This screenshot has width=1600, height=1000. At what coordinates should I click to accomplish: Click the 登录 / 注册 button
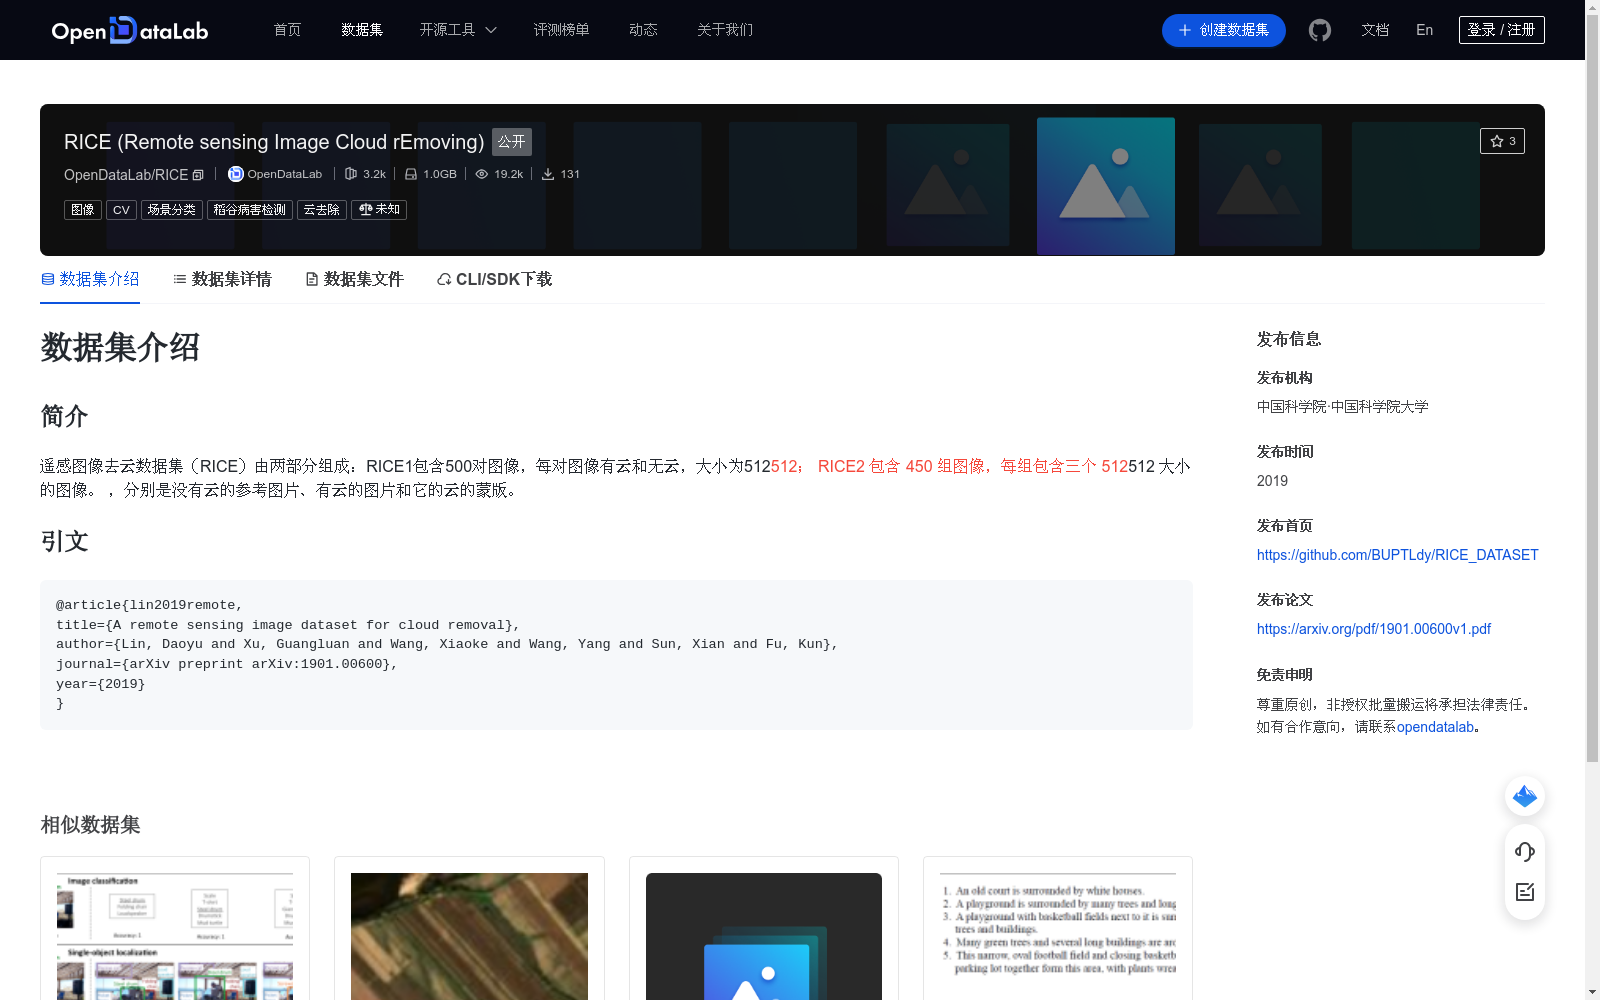pyautogui.click(x=1502, y=30)
